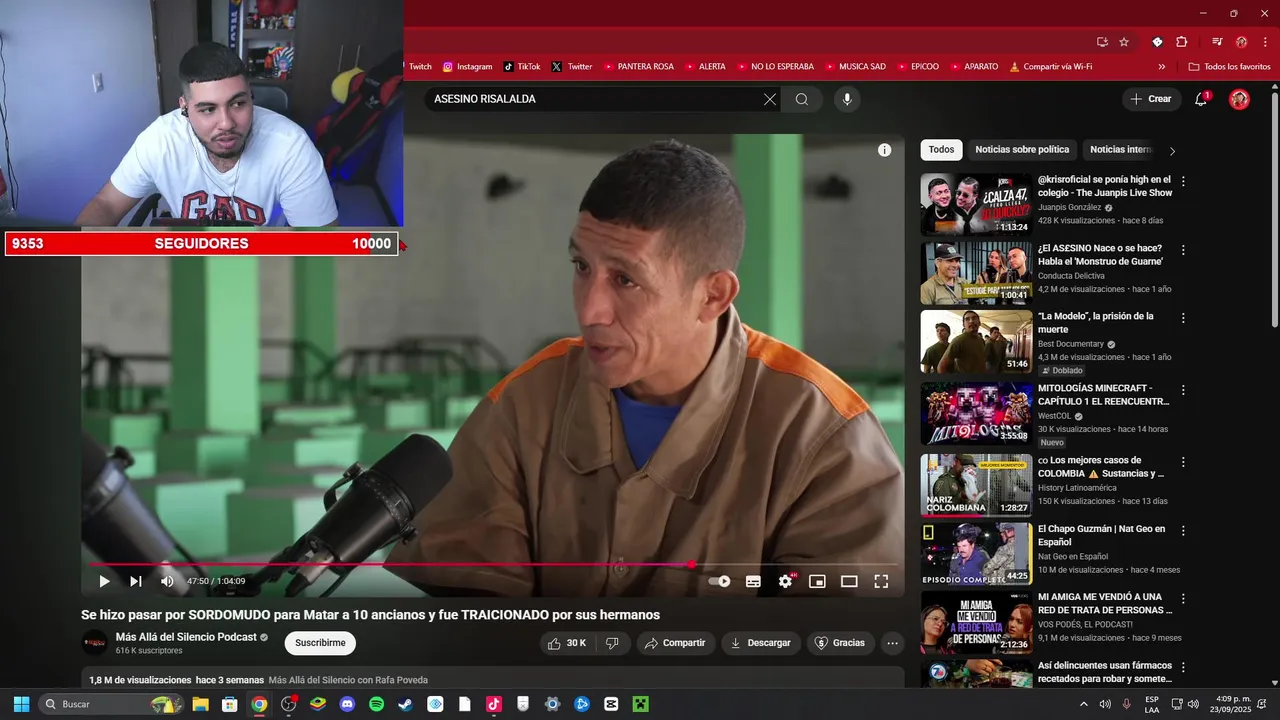Select the Todos filter chip
Screen dimensions: 1280x720
(941, 150)
